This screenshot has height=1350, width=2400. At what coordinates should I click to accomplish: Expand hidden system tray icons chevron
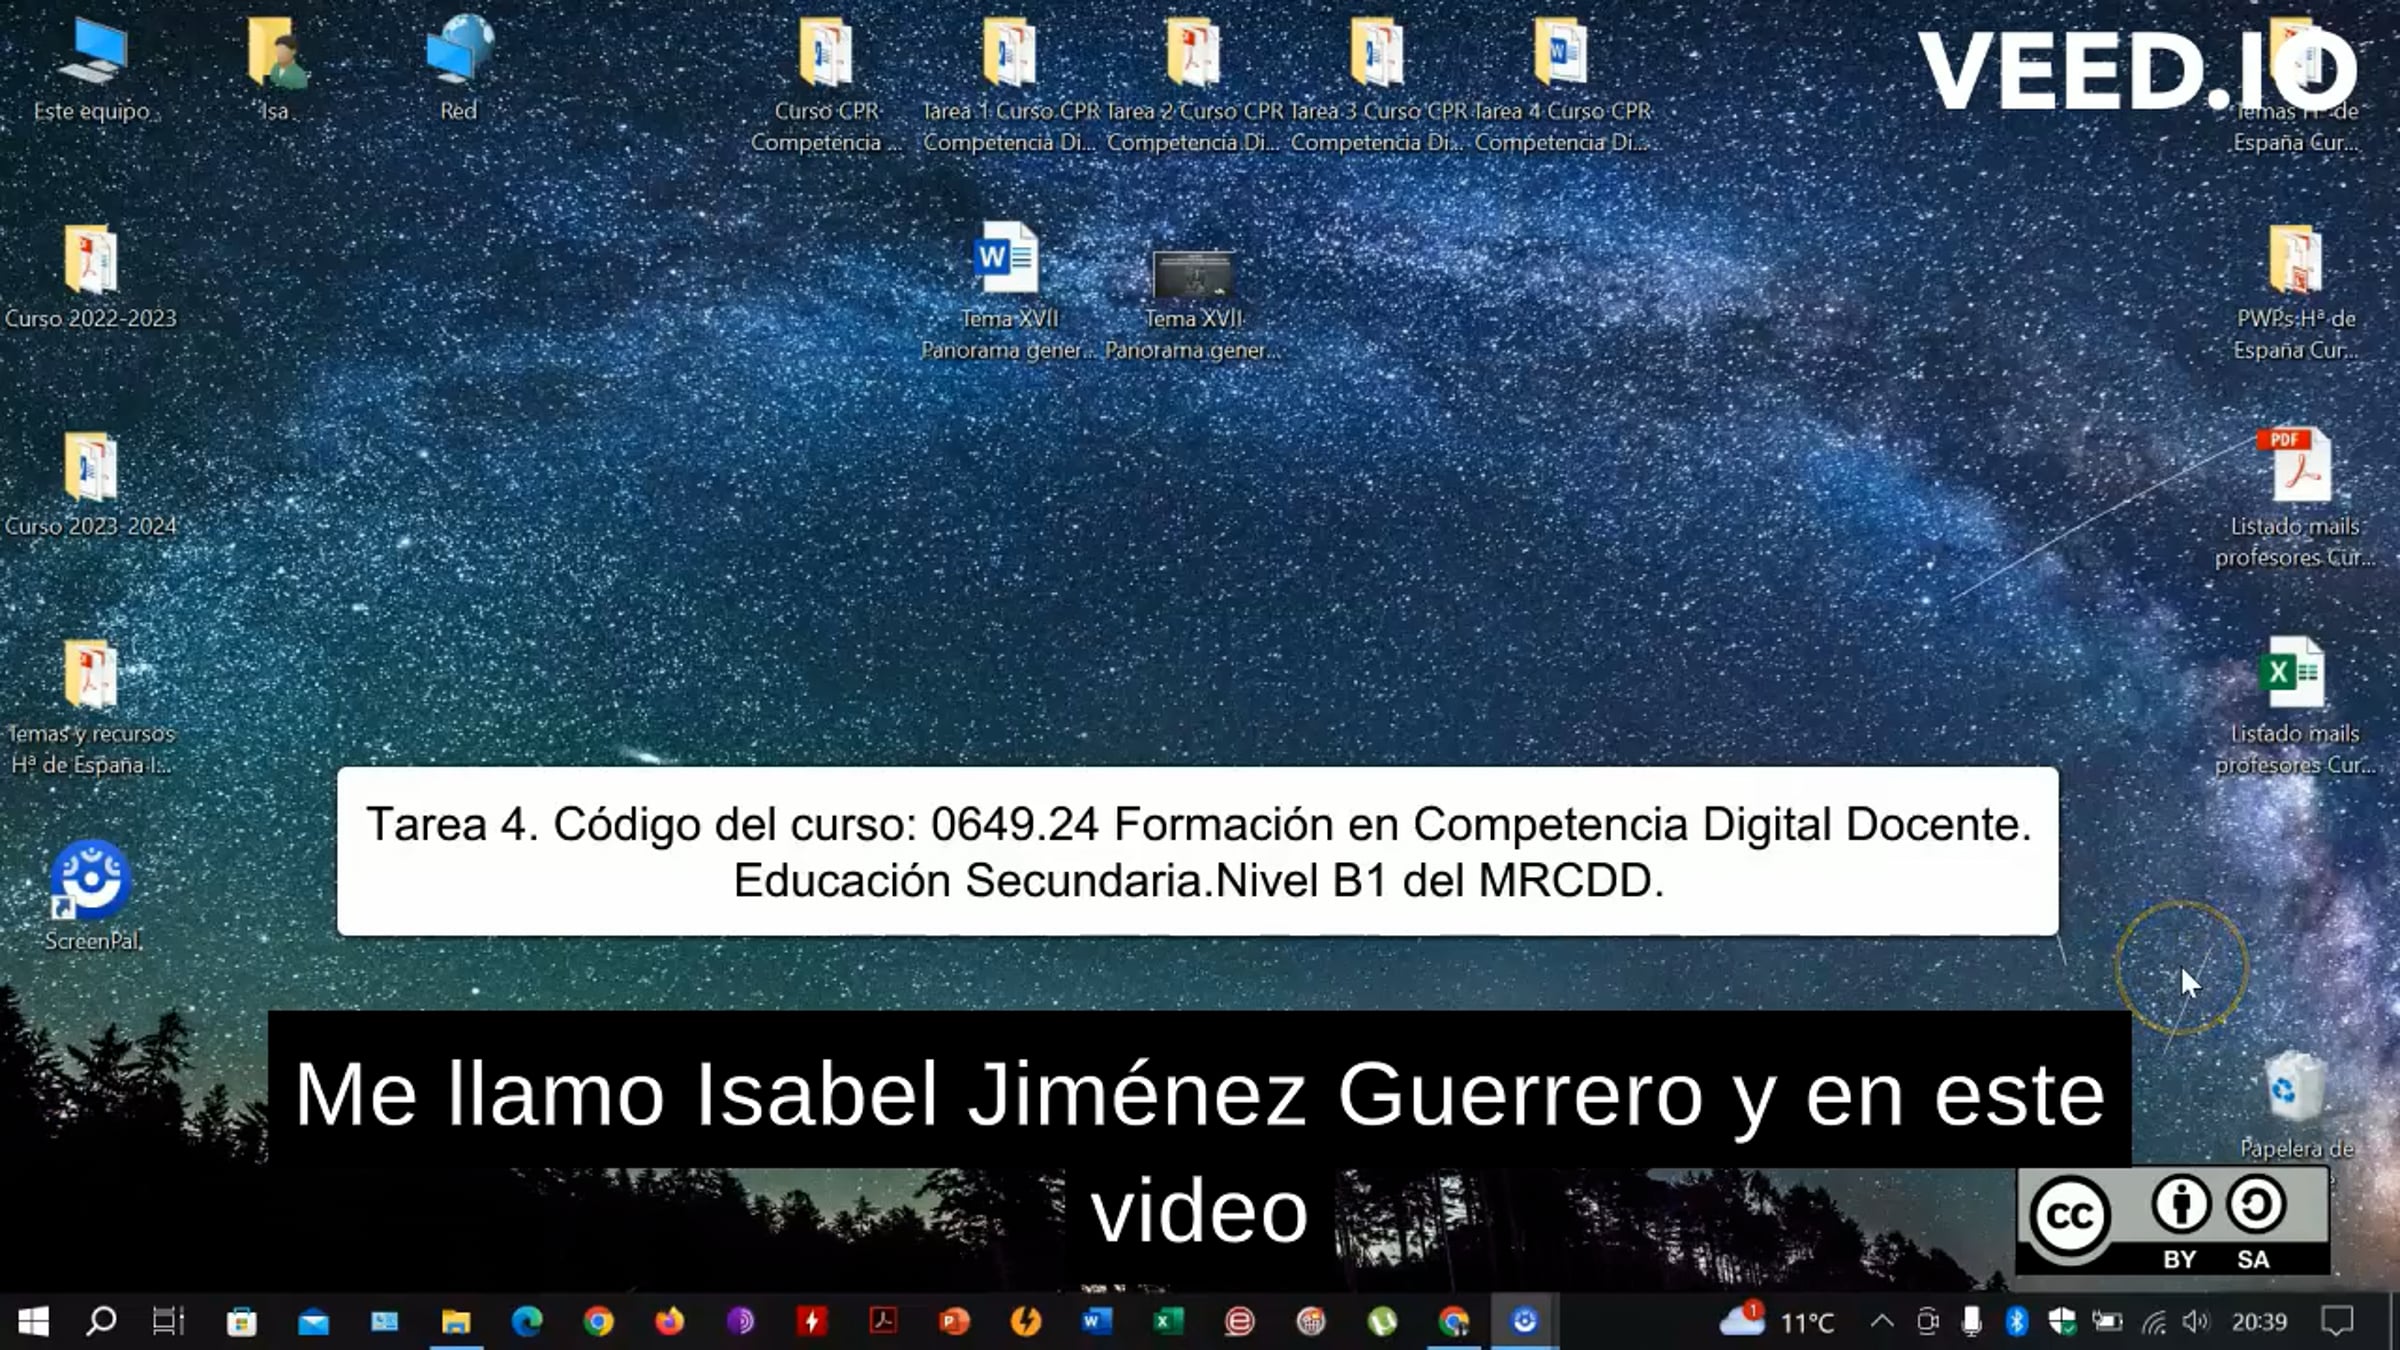(x=1881, y=1322)
